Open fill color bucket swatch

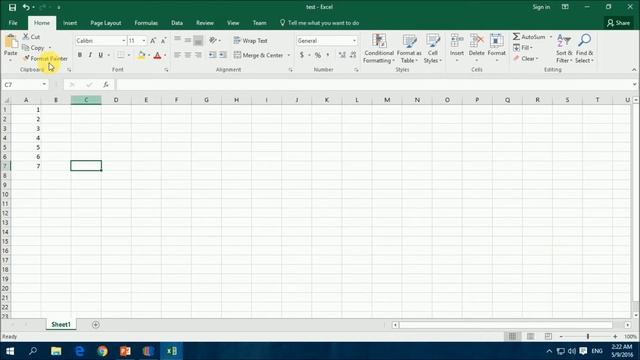pos(141,55)
